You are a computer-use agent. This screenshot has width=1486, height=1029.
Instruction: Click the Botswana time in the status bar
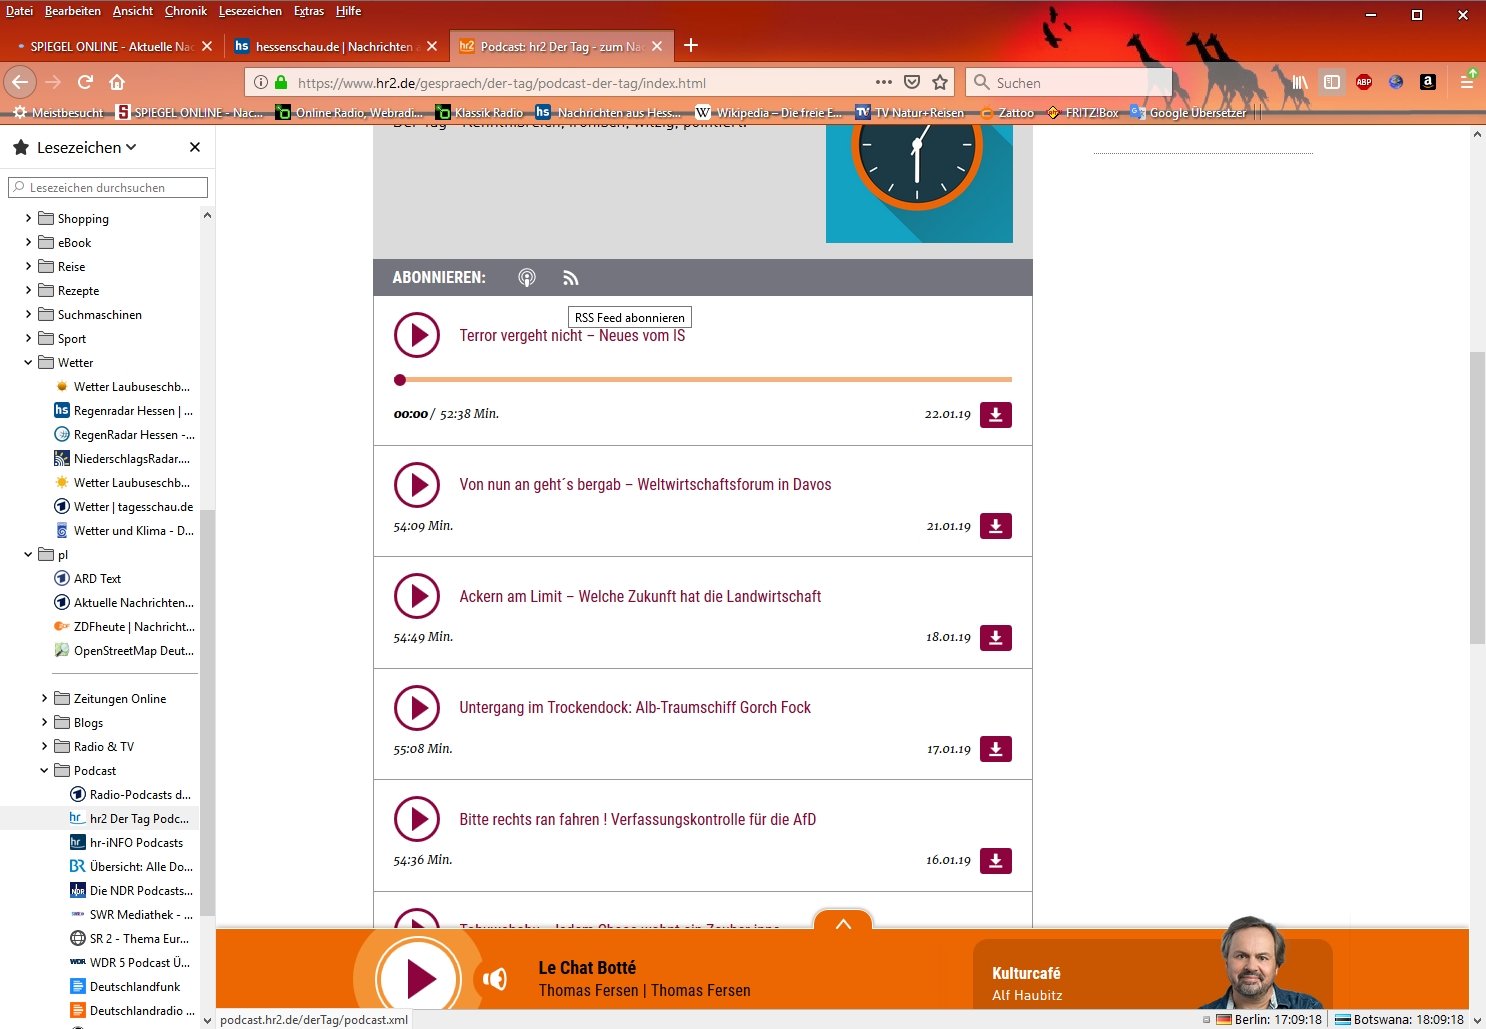1400,1020
